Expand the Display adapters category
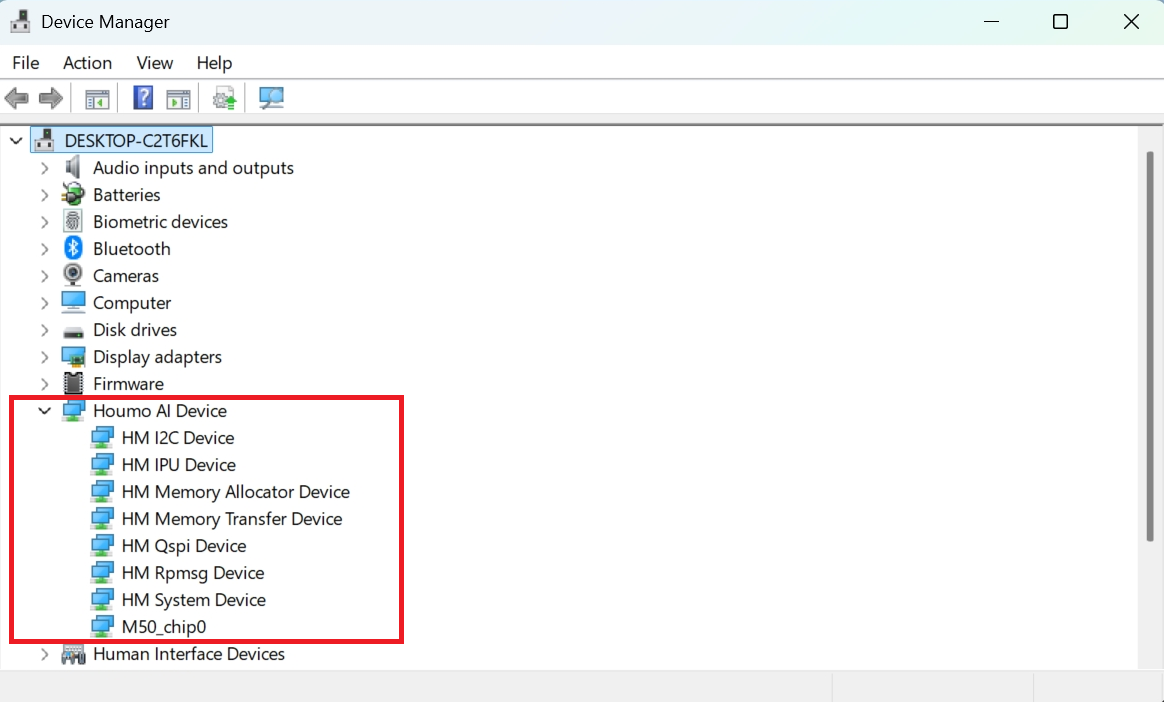This screenshot has width=1164, height=702. (45, 357)
